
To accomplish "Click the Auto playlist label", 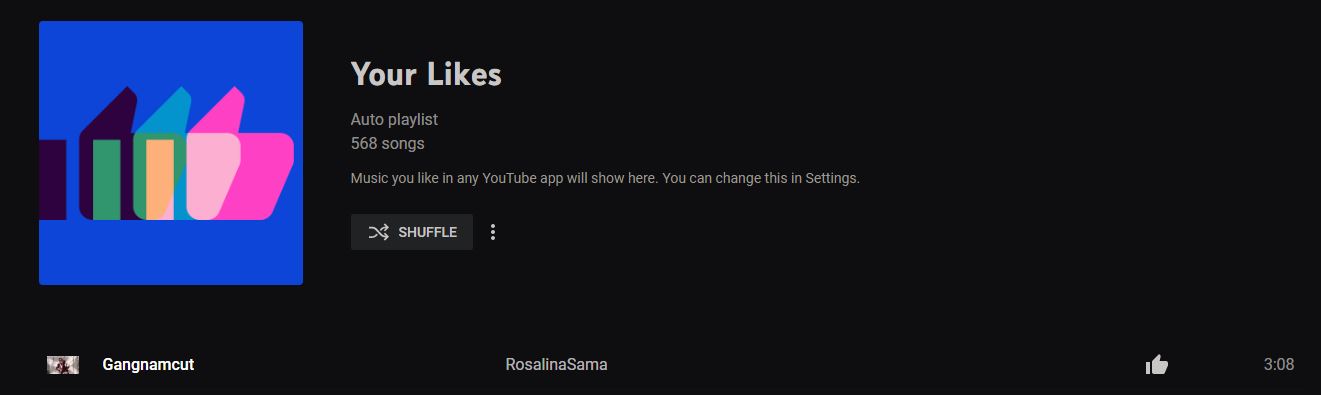I will (394, 120).
